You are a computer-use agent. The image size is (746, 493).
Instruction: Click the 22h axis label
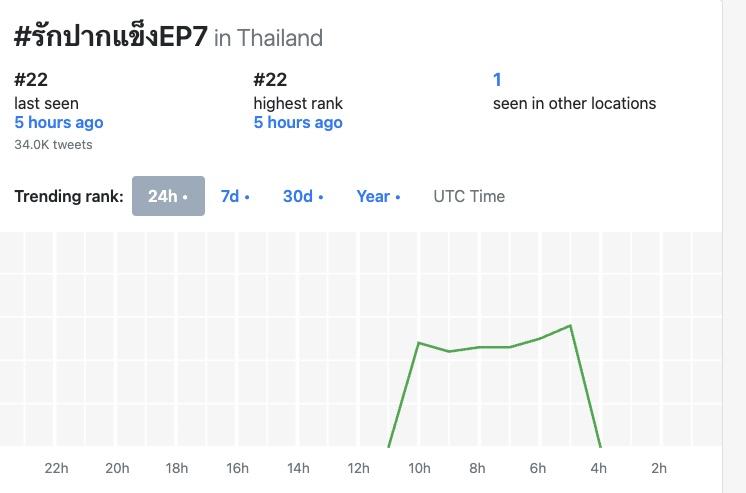coord(57,468)
